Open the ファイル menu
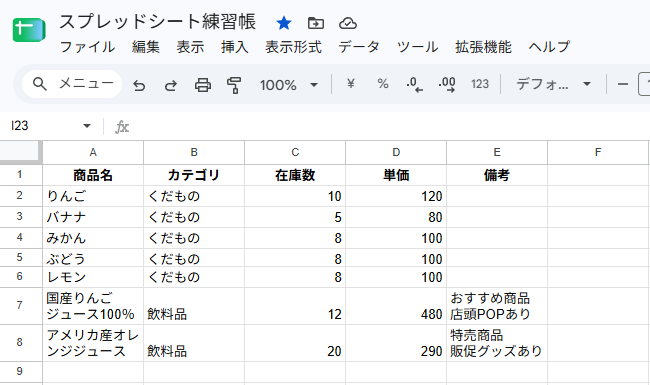Viewport: 650px width, 385px height. [x=87, y=47]
